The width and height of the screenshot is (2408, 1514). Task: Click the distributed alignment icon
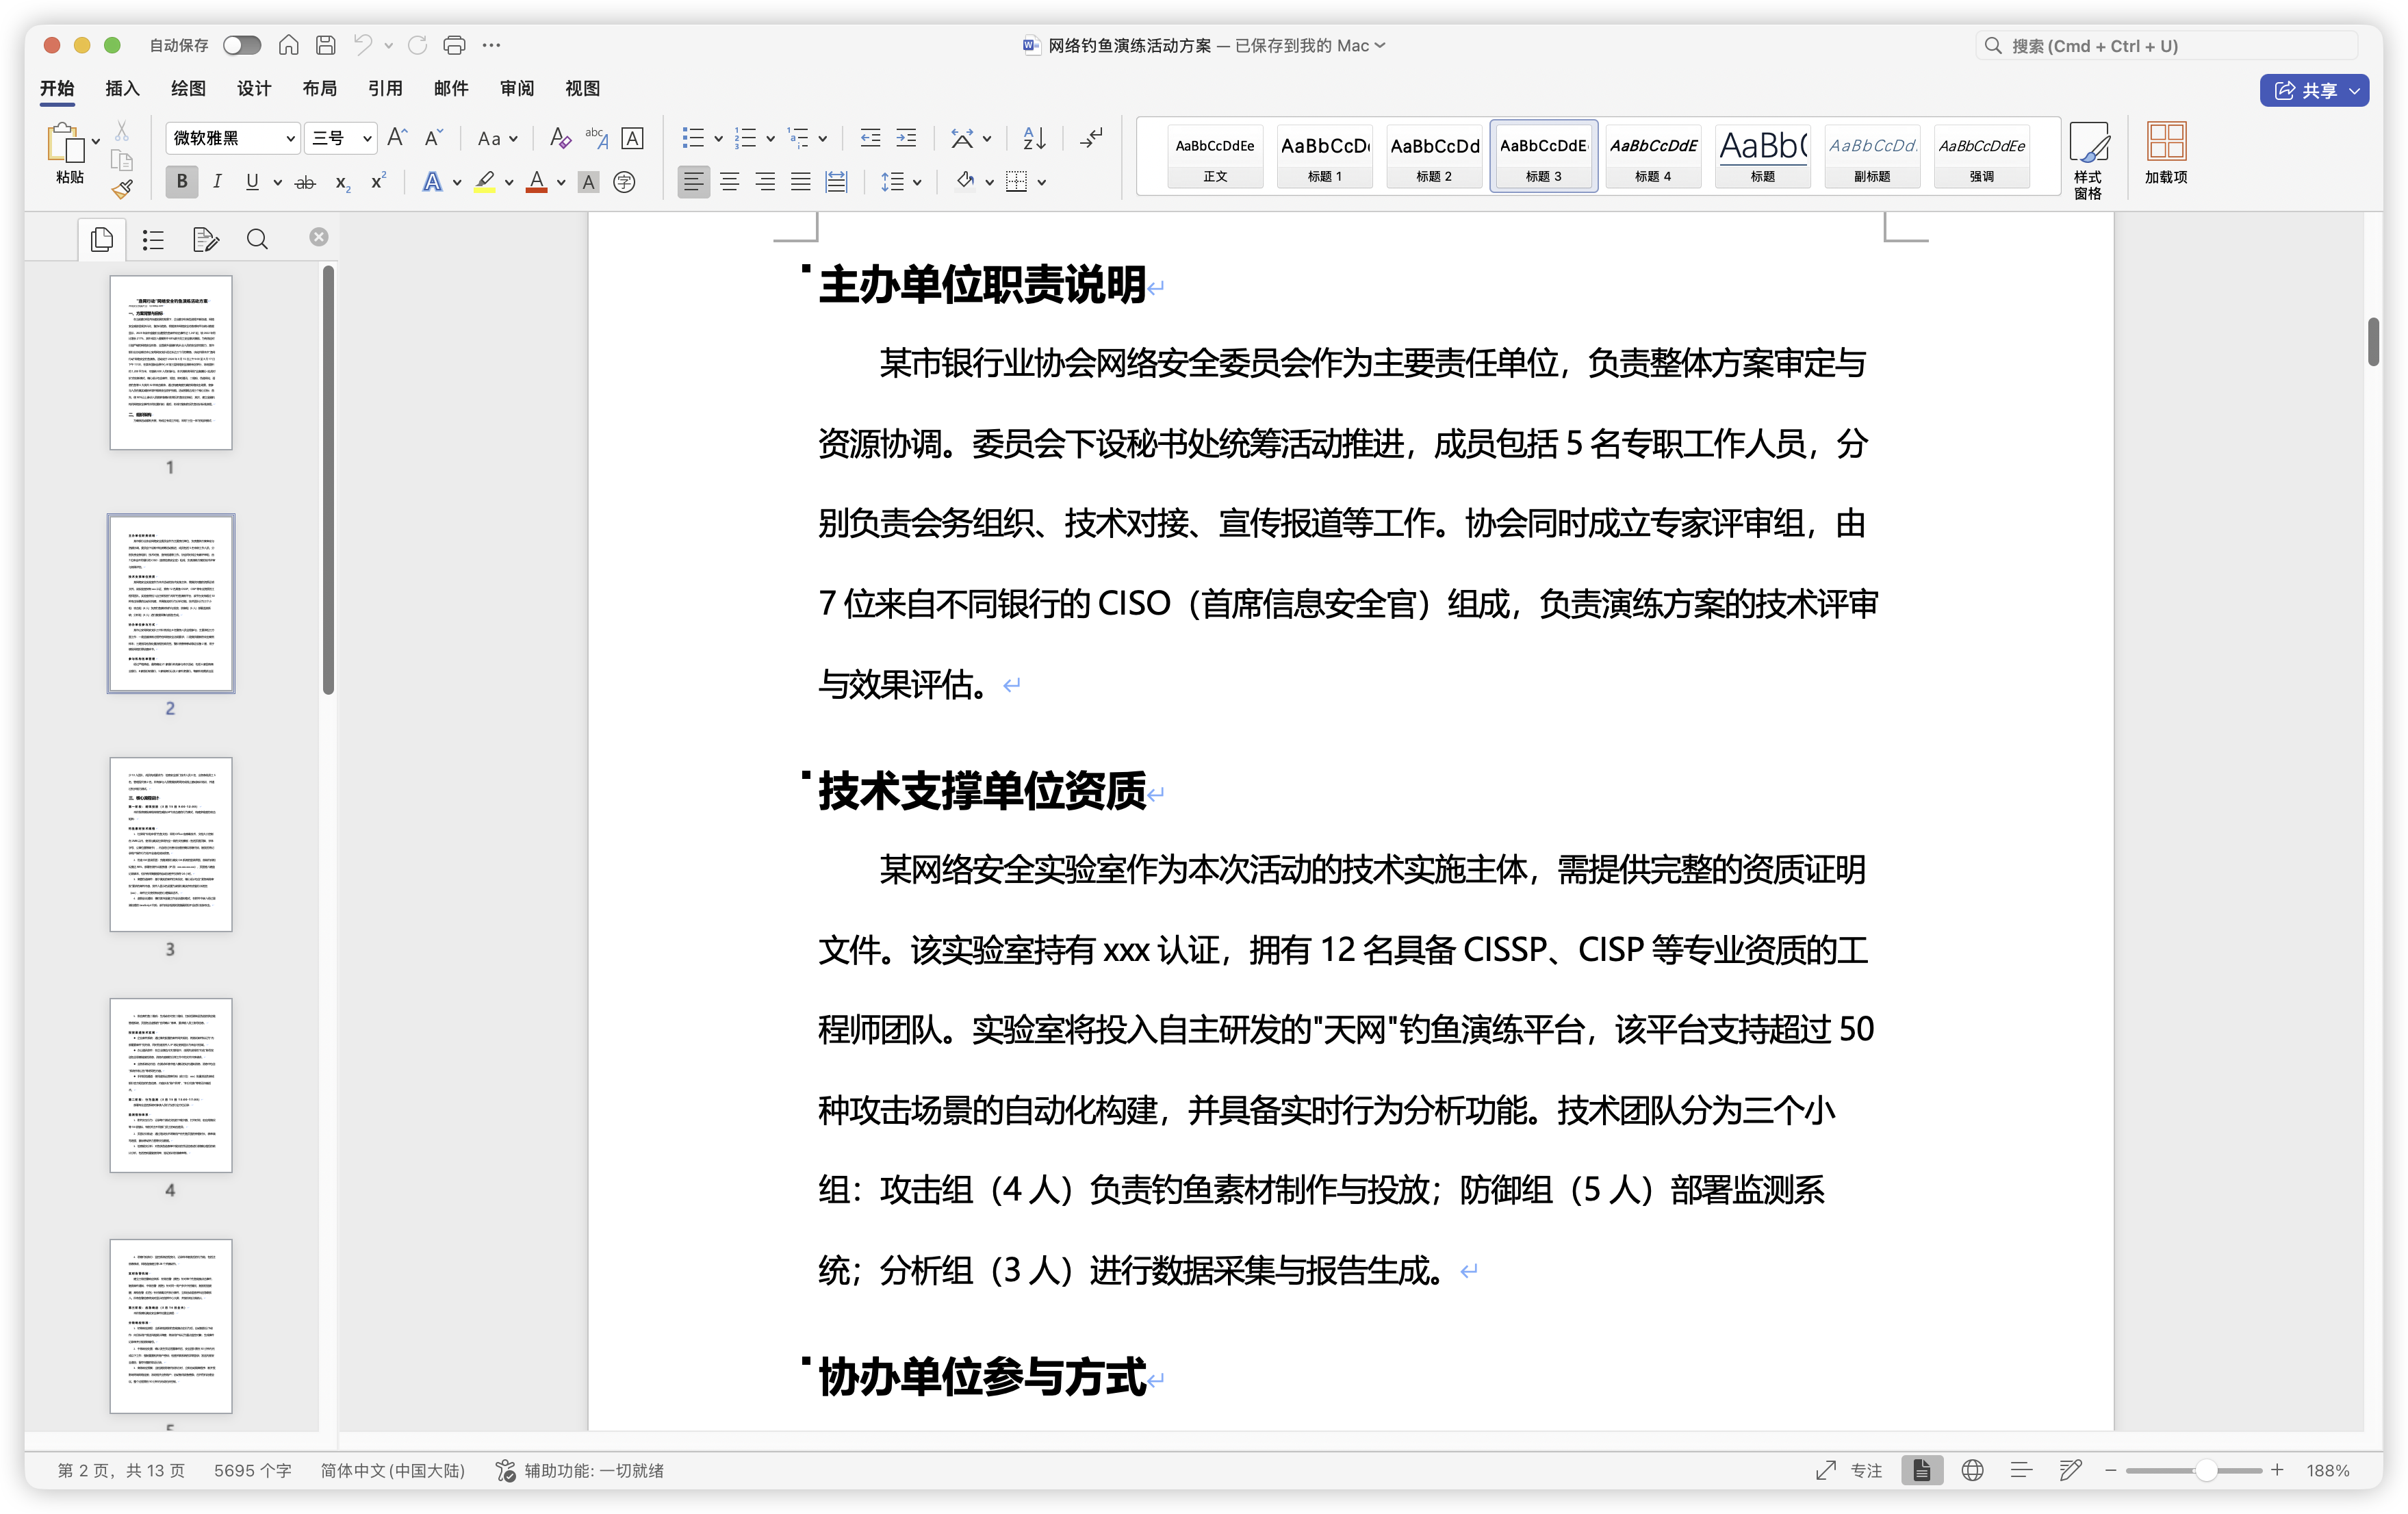(x=835, y=182)
